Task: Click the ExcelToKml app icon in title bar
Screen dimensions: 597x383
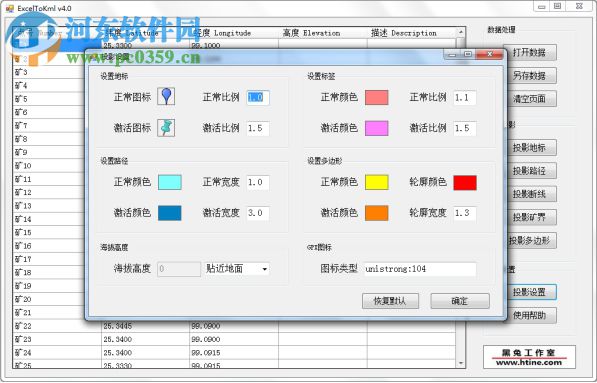Action: 10,8
